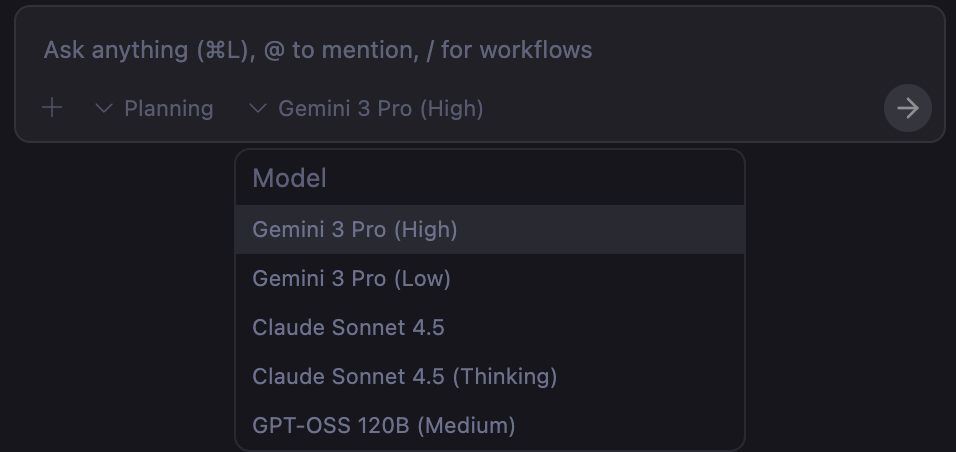This screenshot has height=452, width=956.
Task: Select GPT-OSS 120B (Medium) model
Action: coord(384,426)
